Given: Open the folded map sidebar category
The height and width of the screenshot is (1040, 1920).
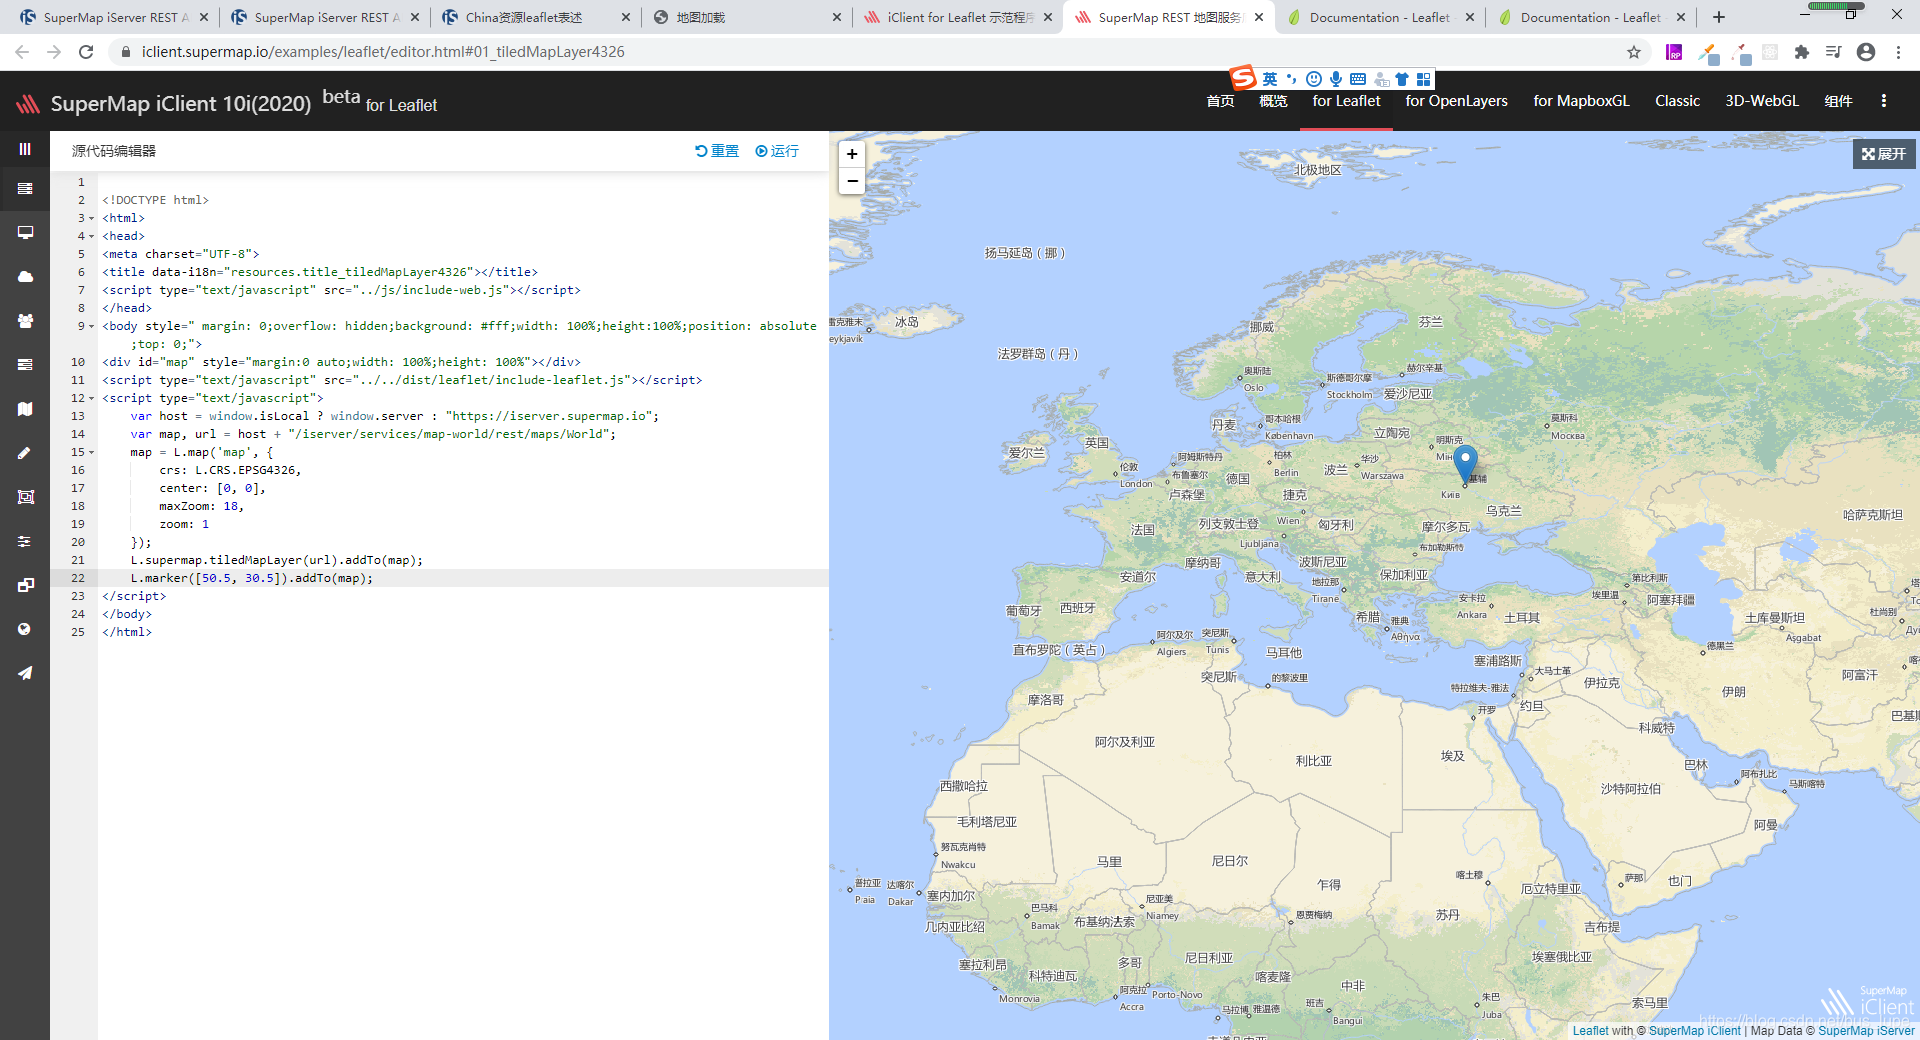Looking at the screenshot, I should 25,409.
